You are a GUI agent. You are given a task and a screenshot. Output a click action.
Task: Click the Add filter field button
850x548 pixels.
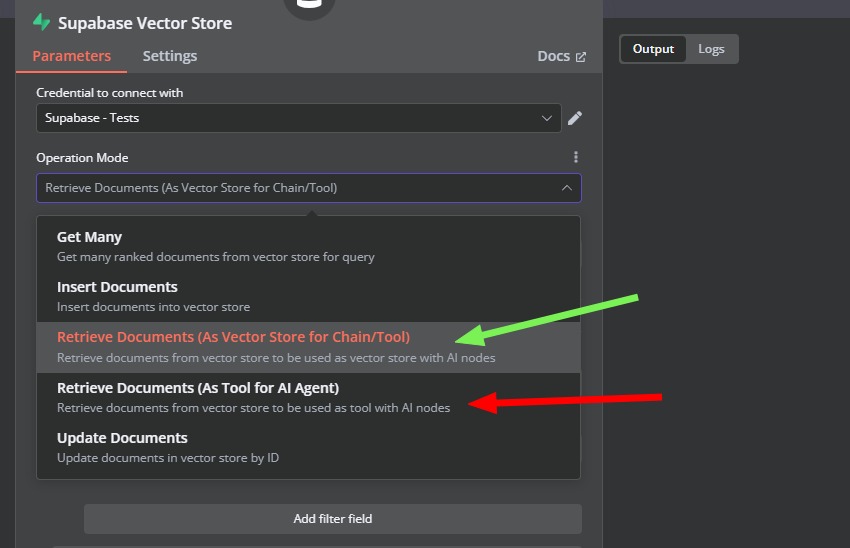(333, 519)
